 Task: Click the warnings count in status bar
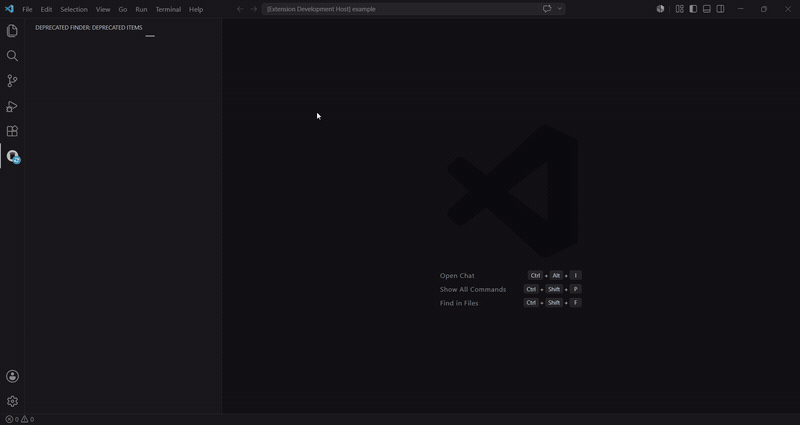[28, 419]
